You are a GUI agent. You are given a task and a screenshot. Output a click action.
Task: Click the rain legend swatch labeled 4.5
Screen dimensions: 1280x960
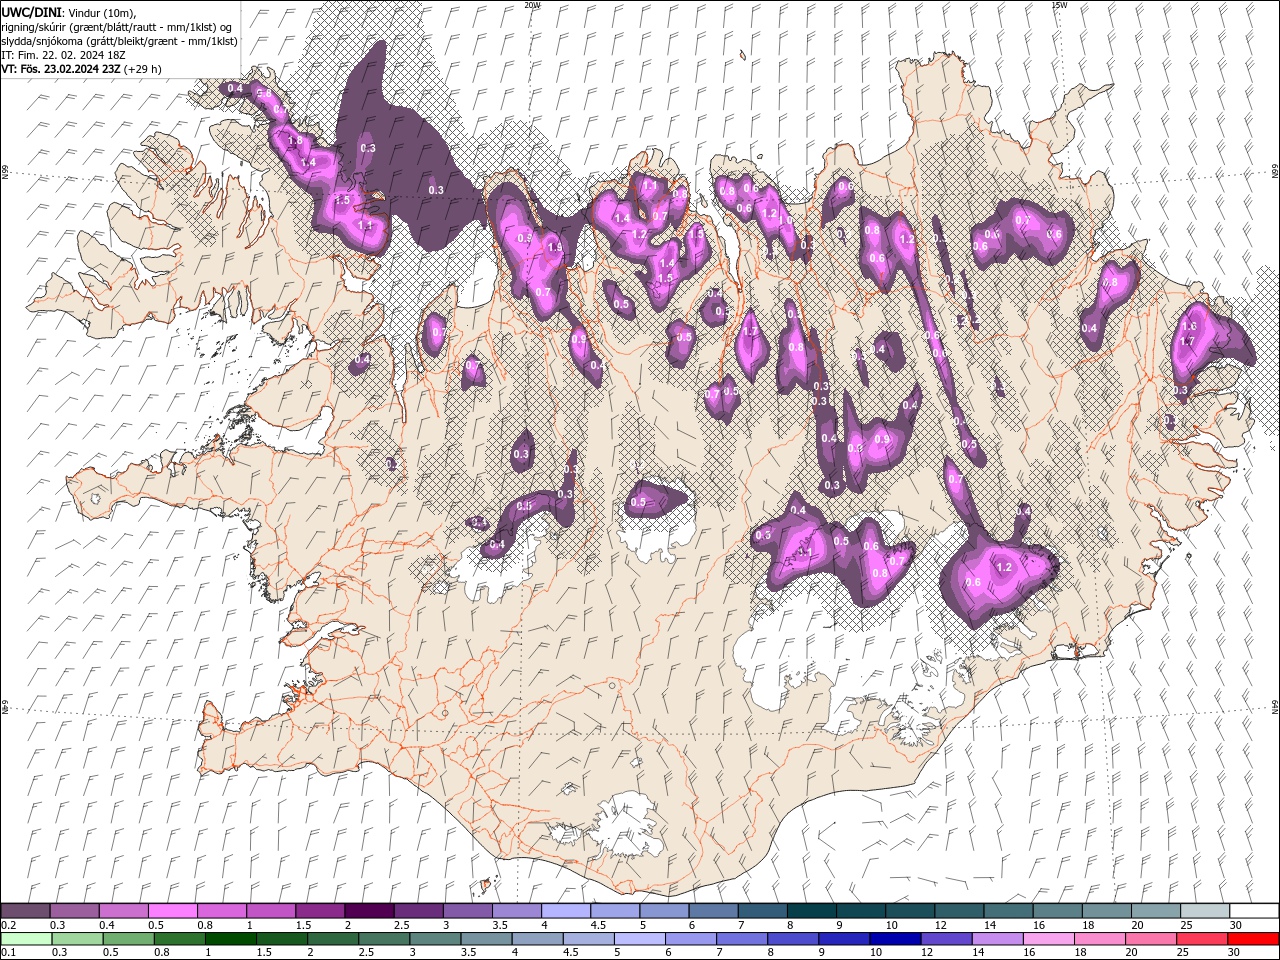click(589, 939)
